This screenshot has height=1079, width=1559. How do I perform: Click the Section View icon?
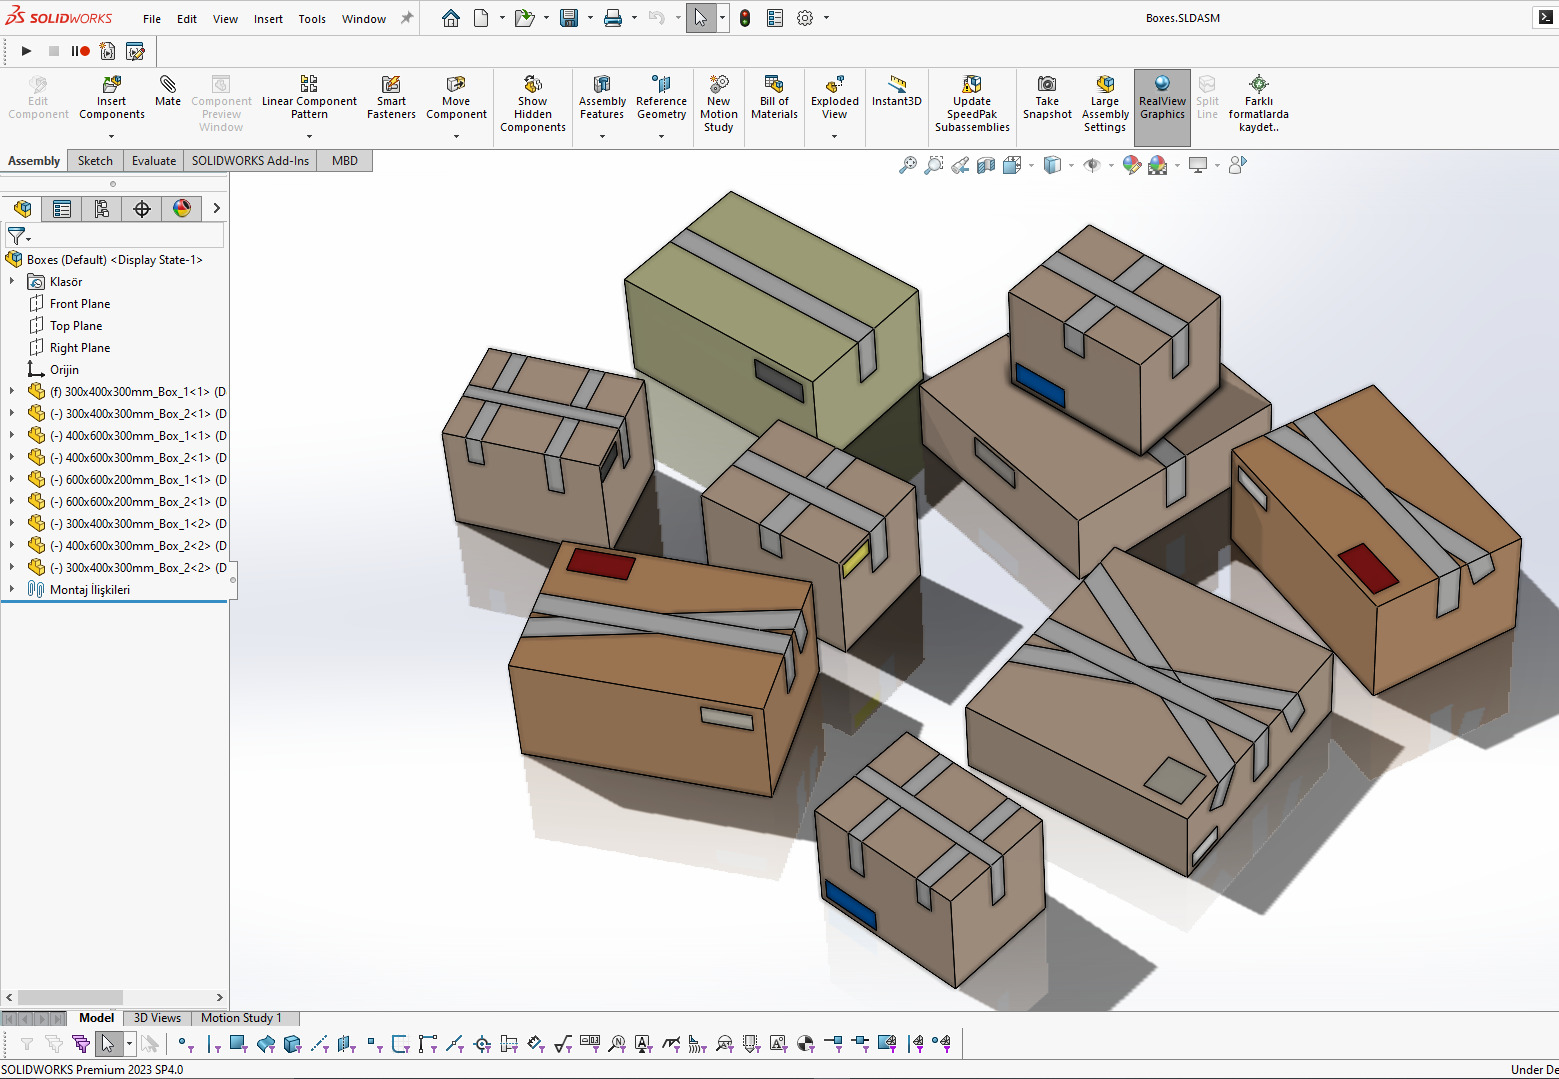coord(986,165)
